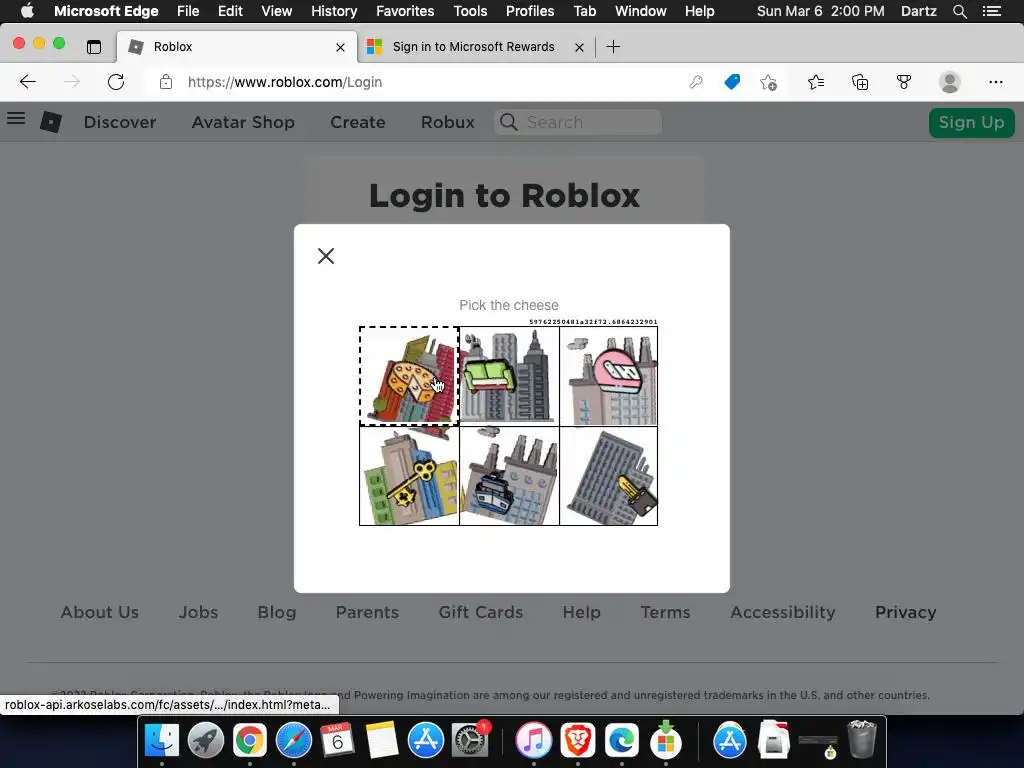Open the Robux link
This screenshot has width=1024, height=768.
(447, 122)
